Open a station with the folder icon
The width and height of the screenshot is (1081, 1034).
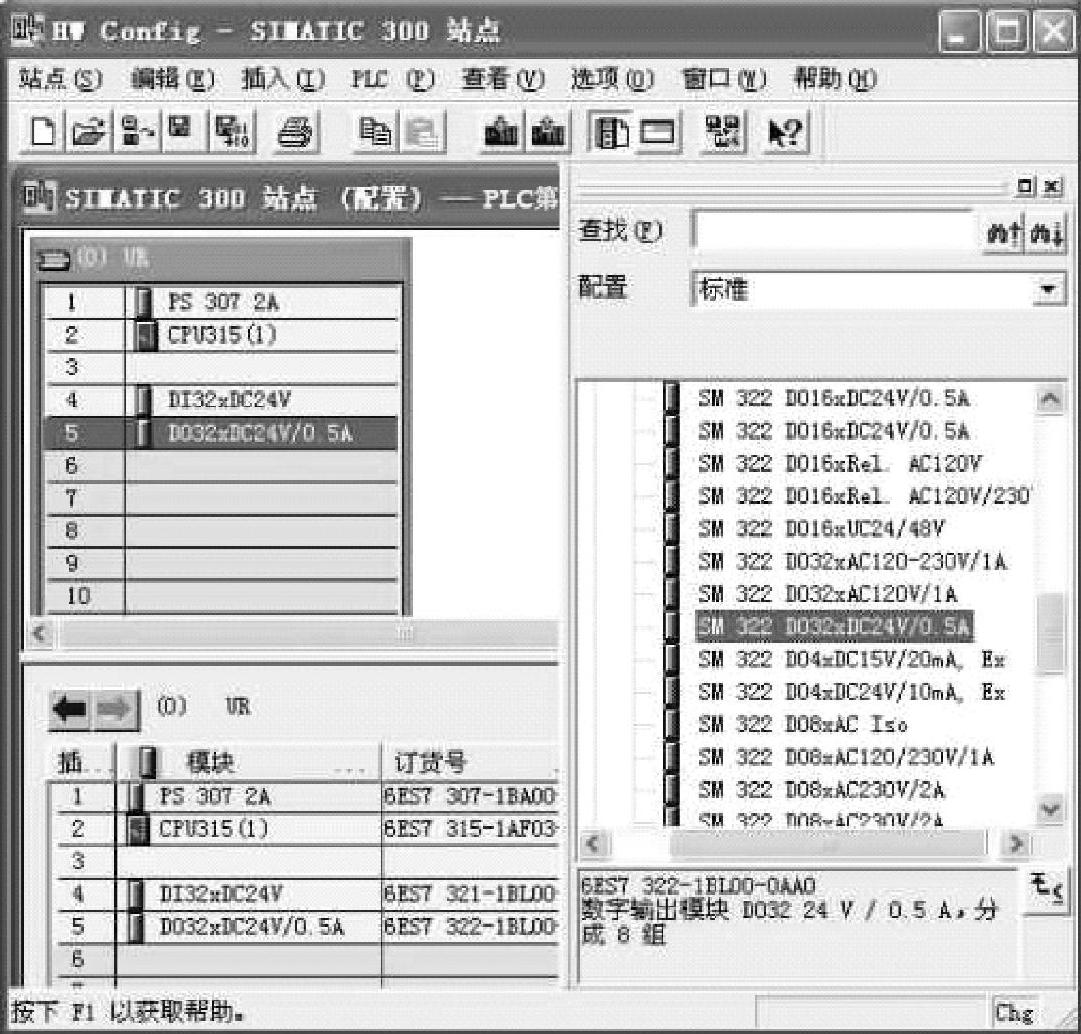coord(88,131)
